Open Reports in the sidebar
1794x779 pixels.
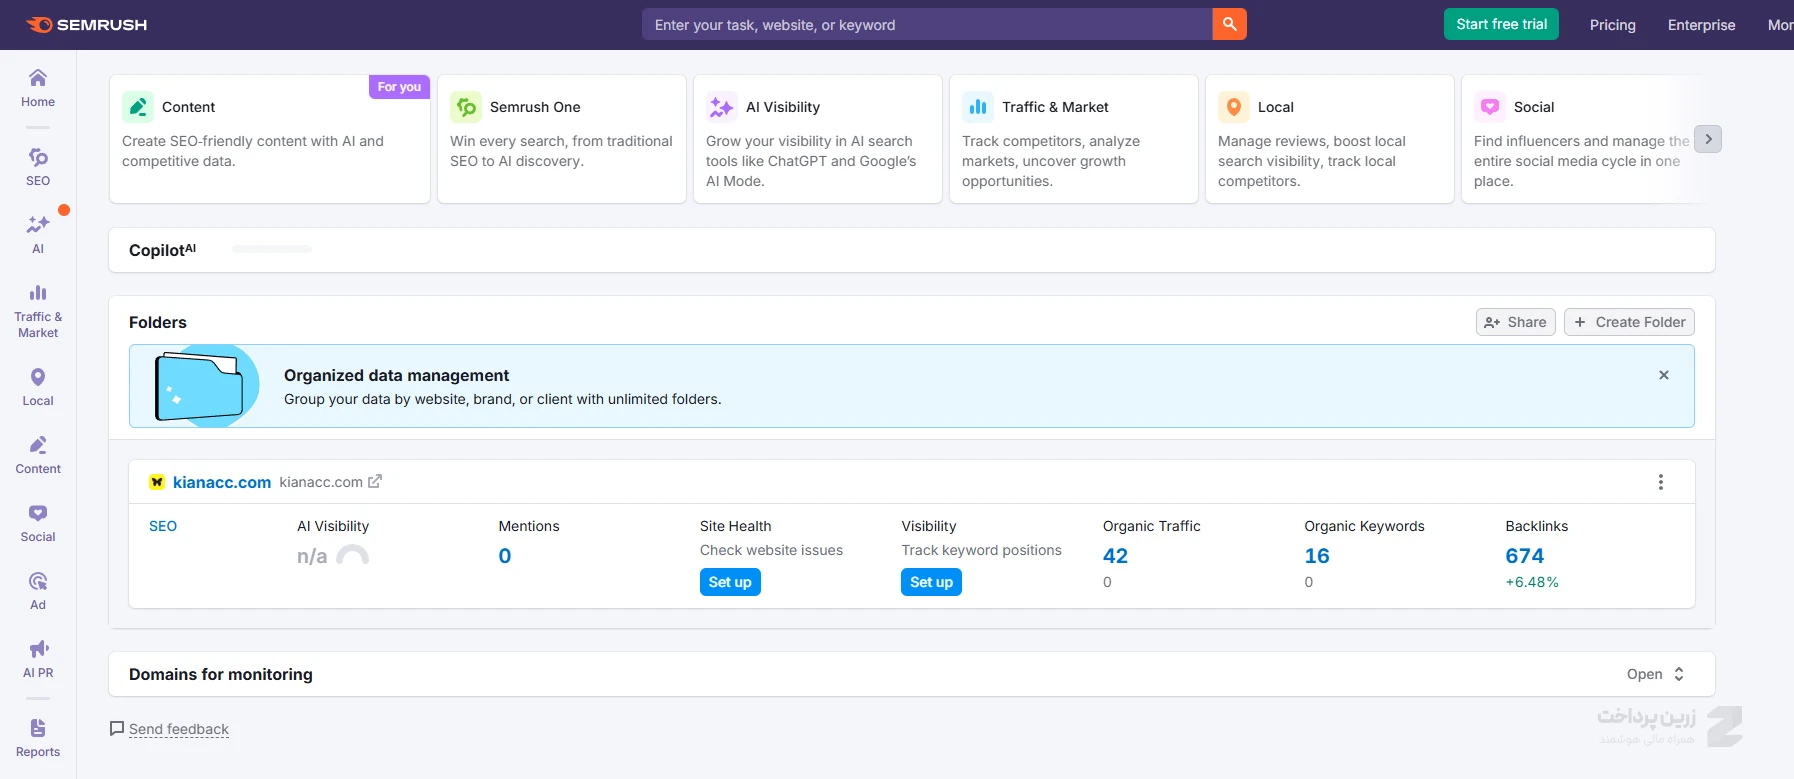(38, 738)
